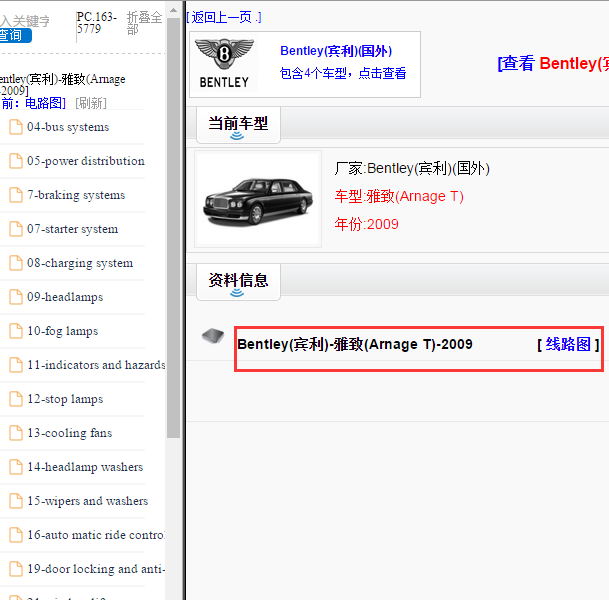Select 14-headlamp washers entry

85,467
